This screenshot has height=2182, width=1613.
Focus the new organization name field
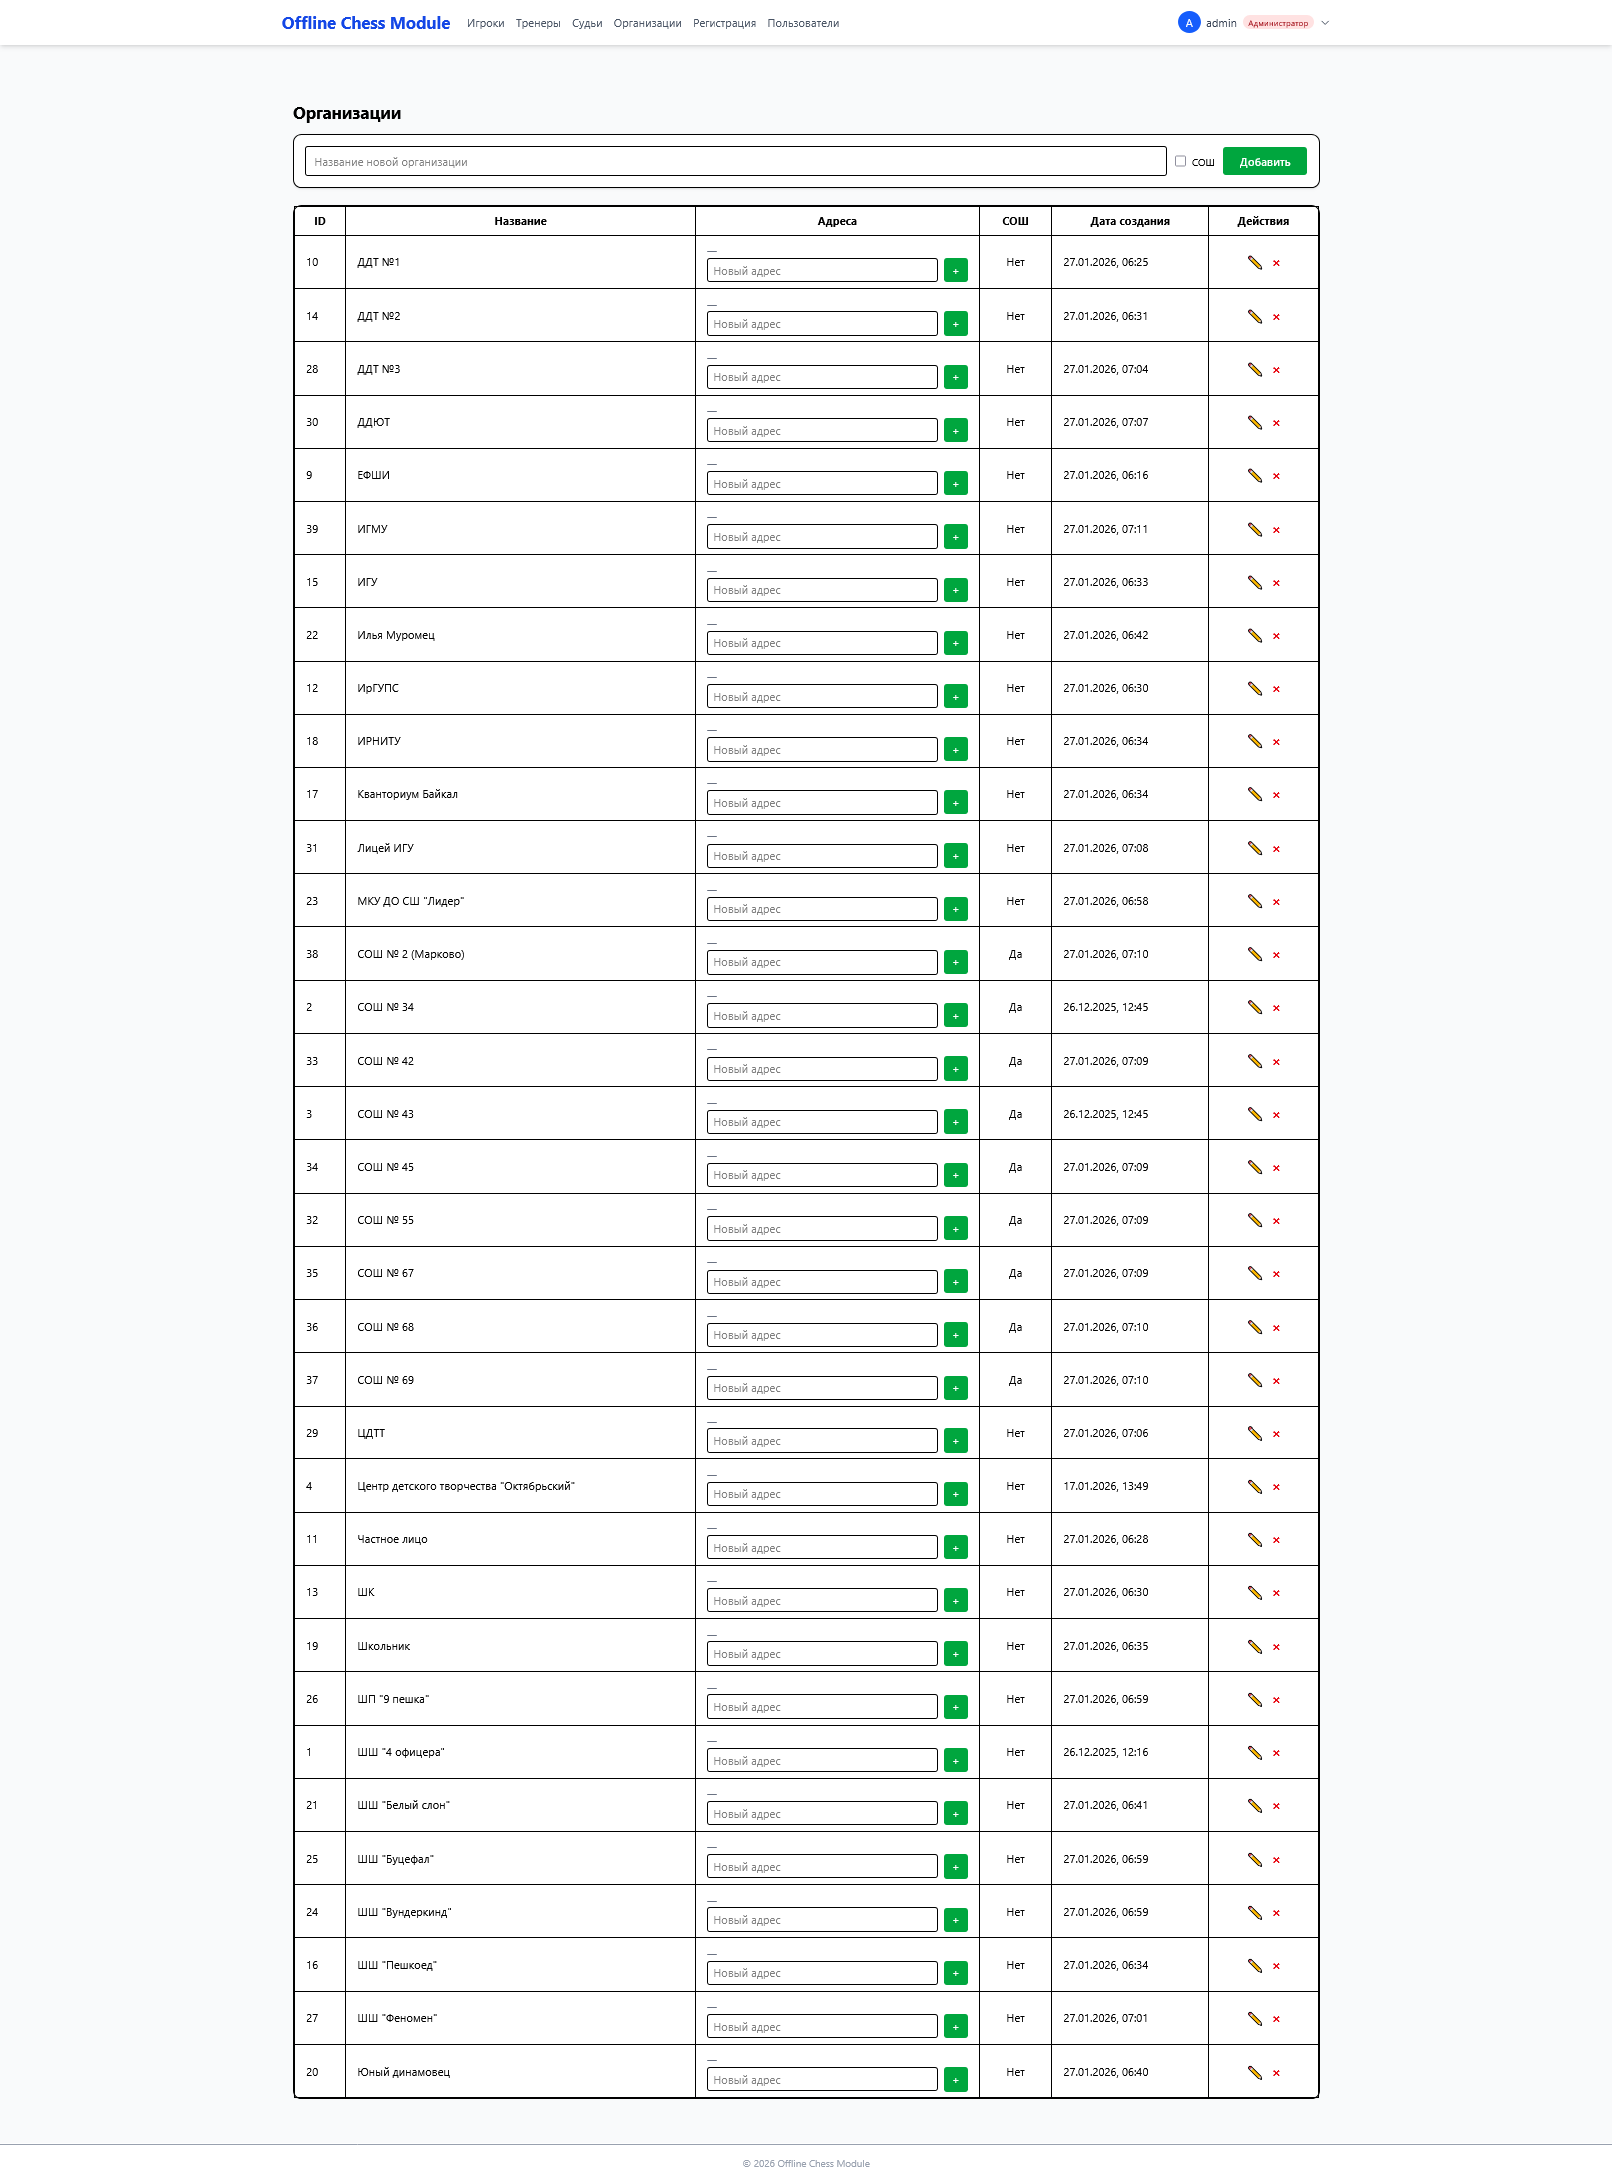(x=735, y=161)
